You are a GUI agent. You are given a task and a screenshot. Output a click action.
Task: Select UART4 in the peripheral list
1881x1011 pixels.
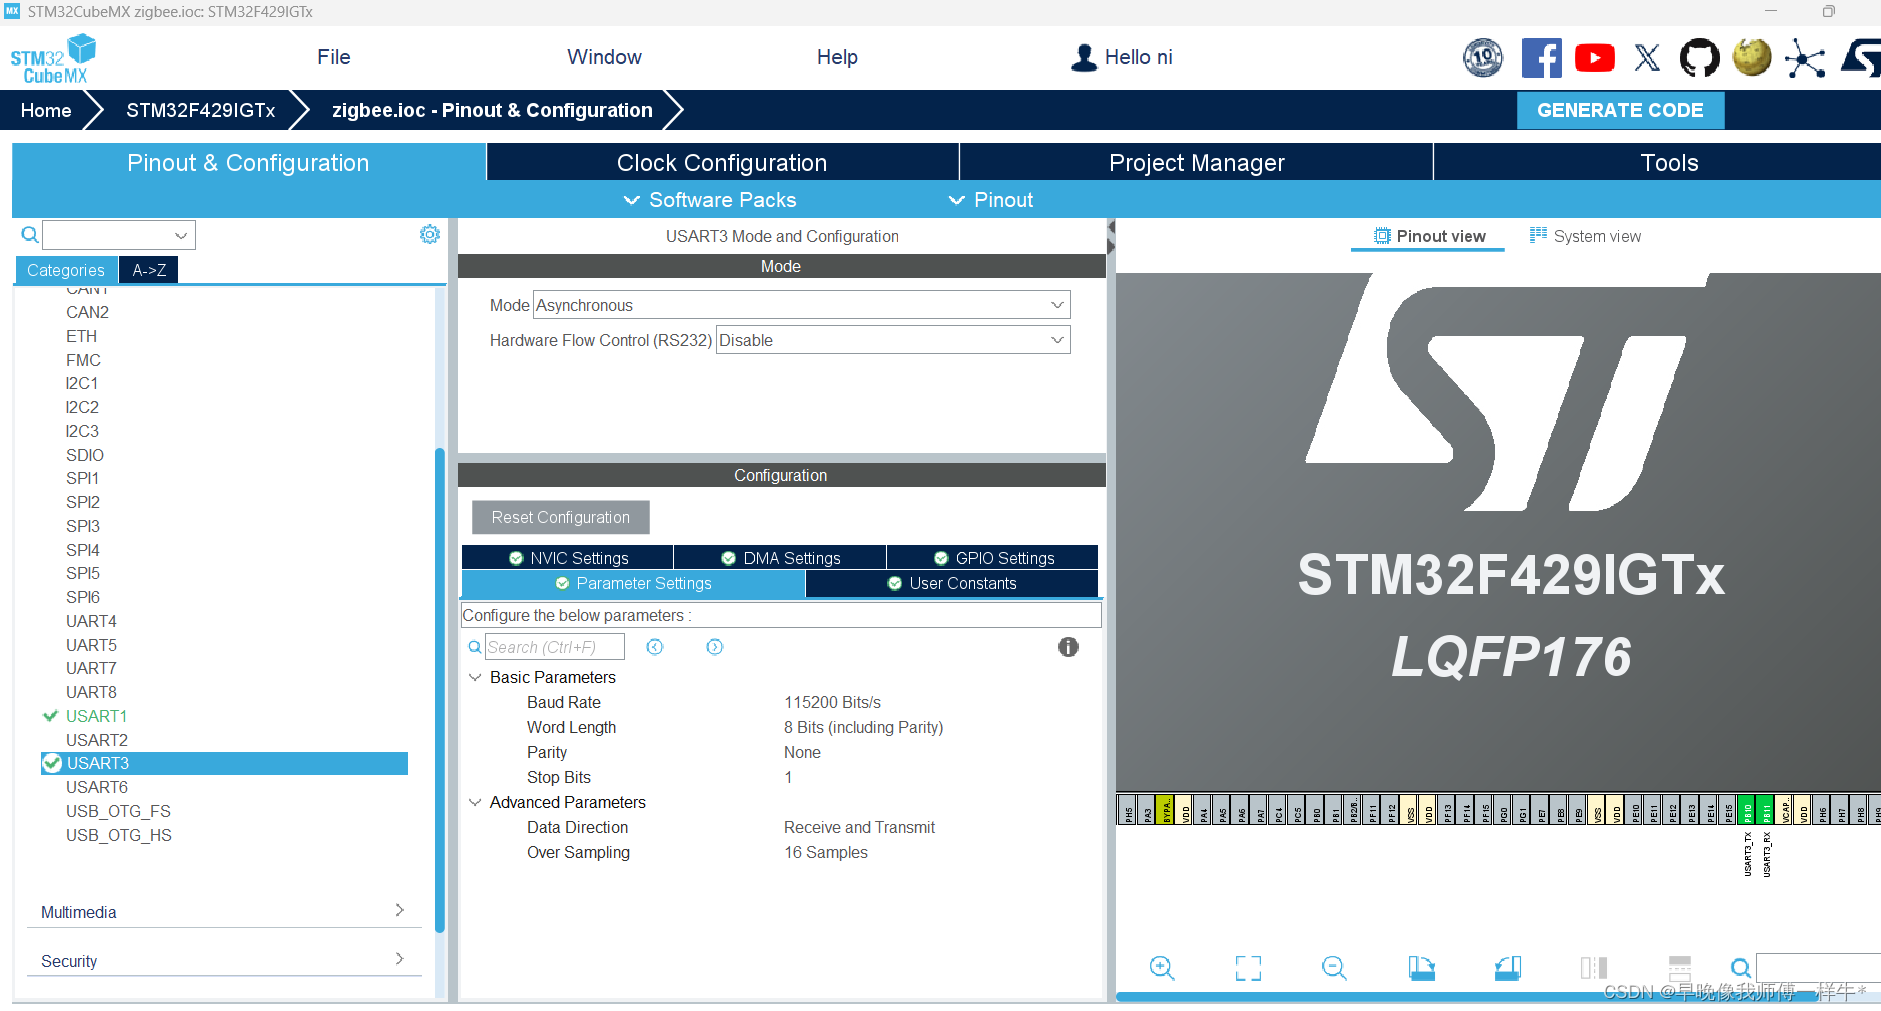pos(91,621)
